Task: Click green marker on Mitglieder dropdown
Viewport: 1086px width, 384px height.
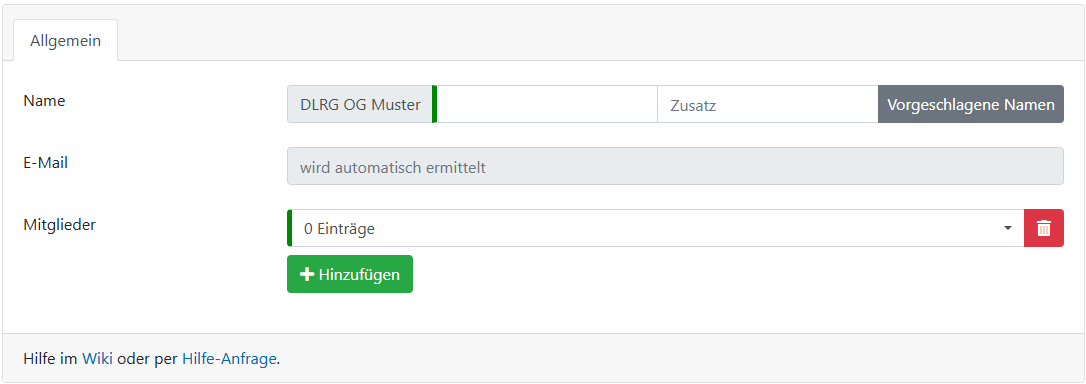Action: [290, 228]
